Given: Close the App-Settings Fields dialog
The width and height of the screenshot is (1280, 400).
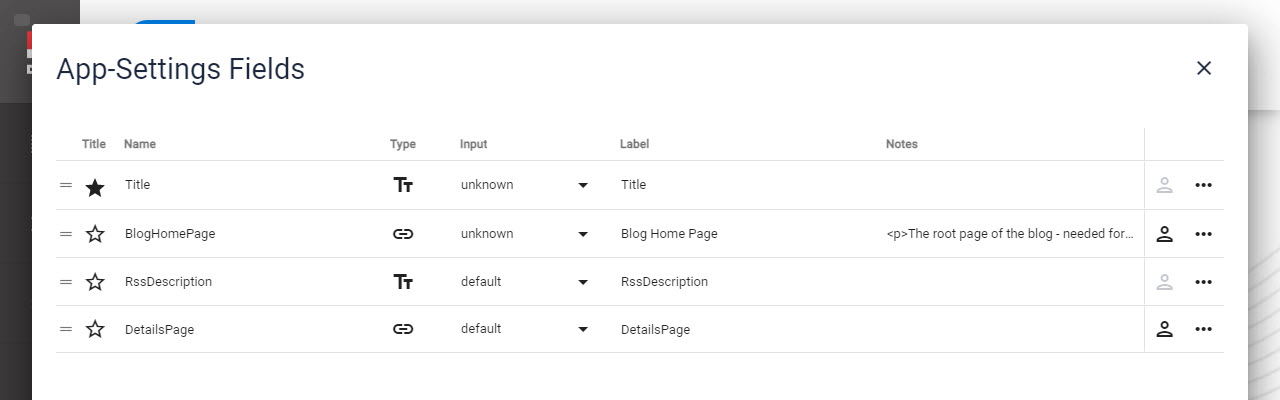Looking at the screenshot, I should point(1204,68).
